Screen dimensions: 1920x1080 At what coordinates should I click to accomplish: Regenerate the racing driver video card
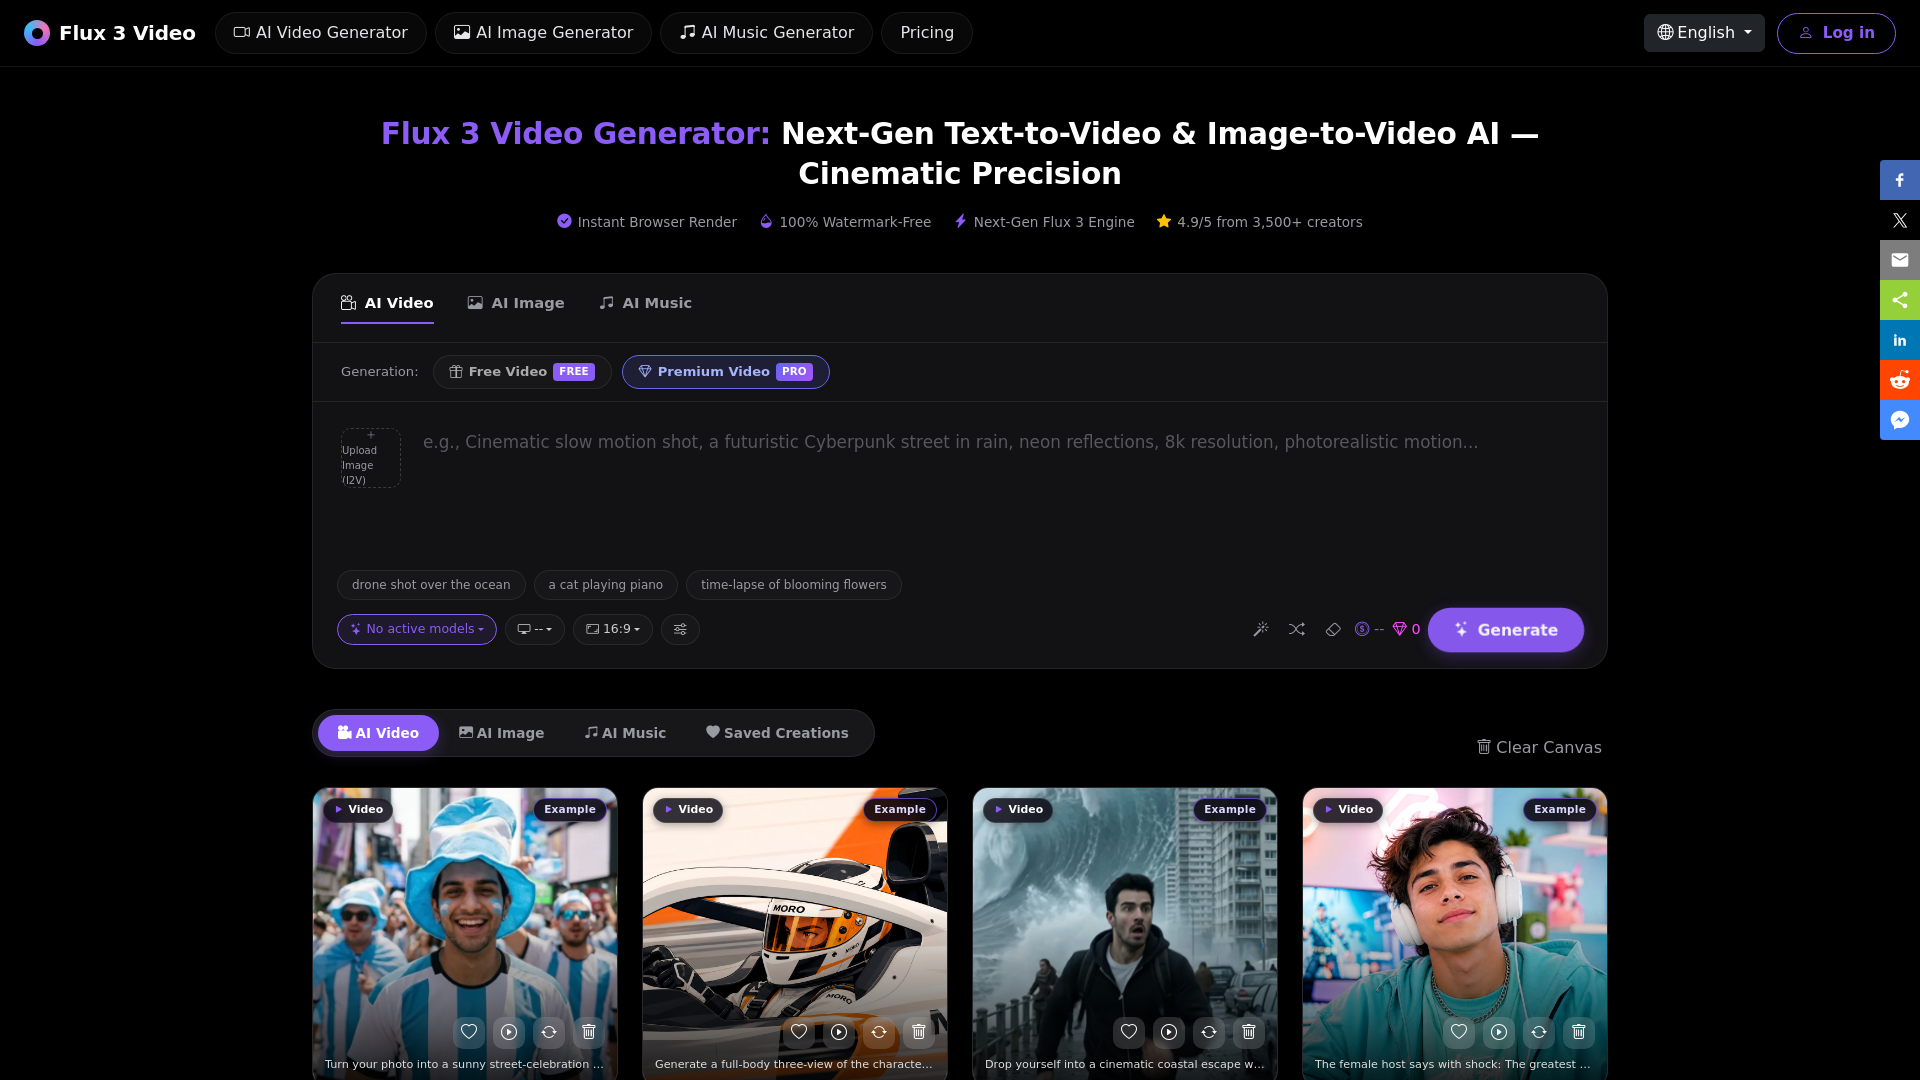click(879, 1031)
